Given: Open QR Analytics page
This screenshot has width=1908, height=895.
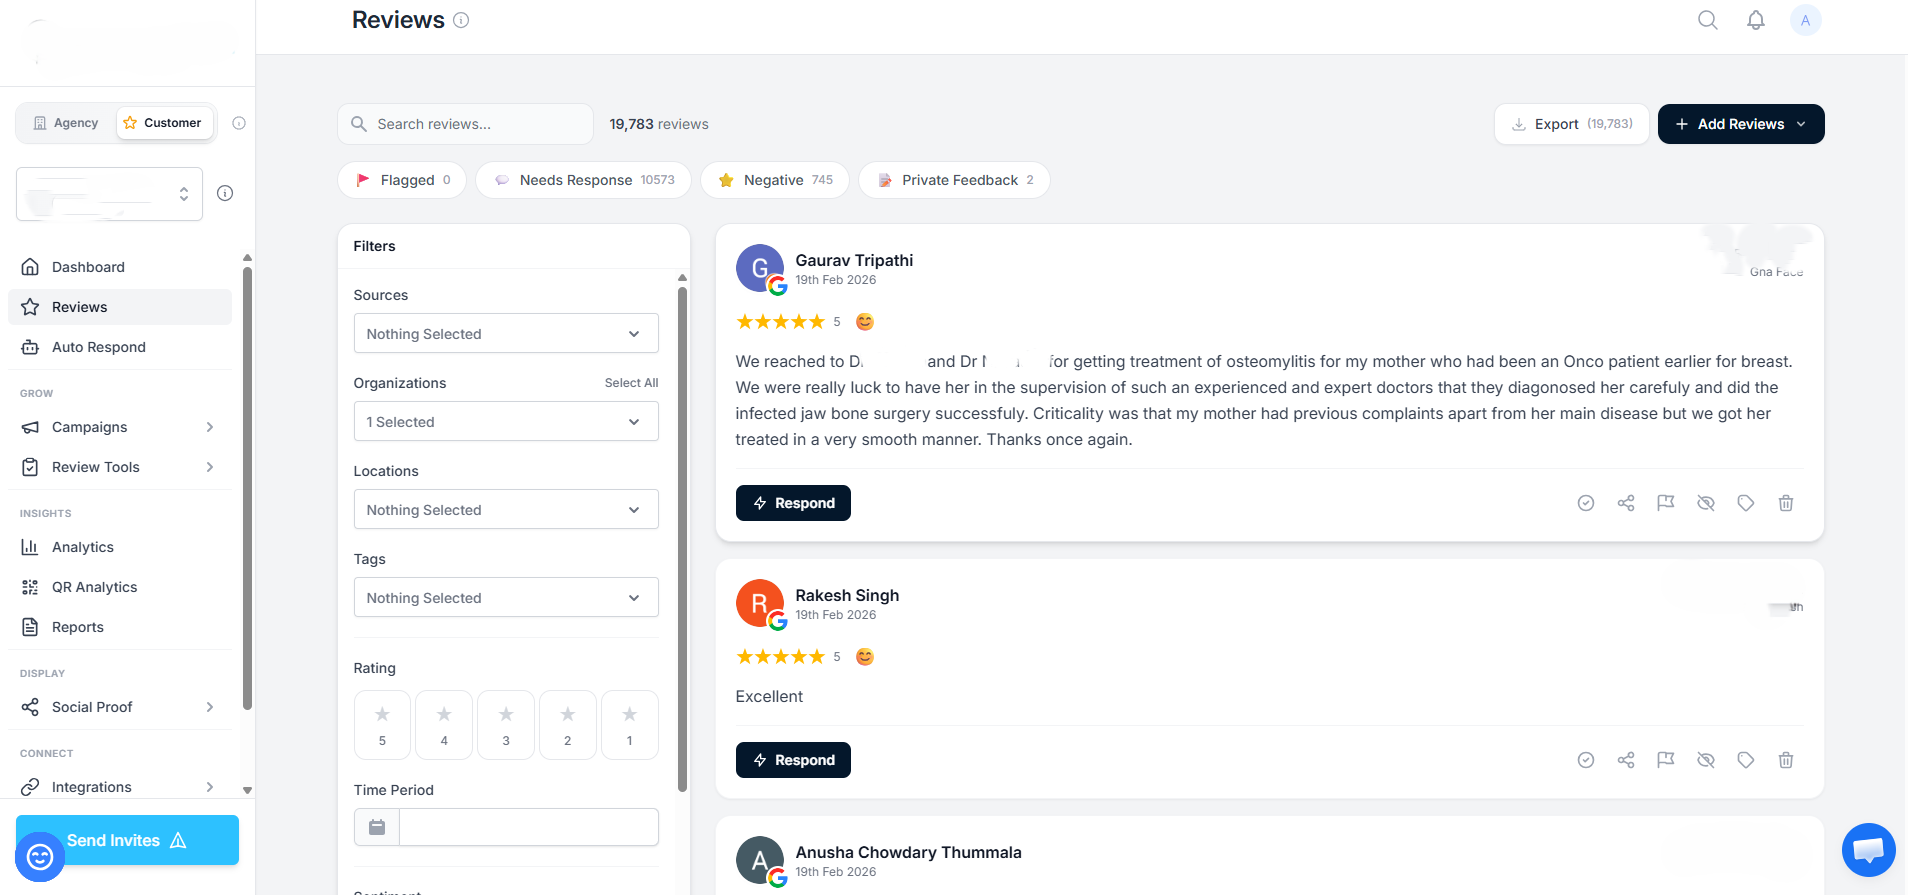Looking at the screenshot, I should pos(120,587).
